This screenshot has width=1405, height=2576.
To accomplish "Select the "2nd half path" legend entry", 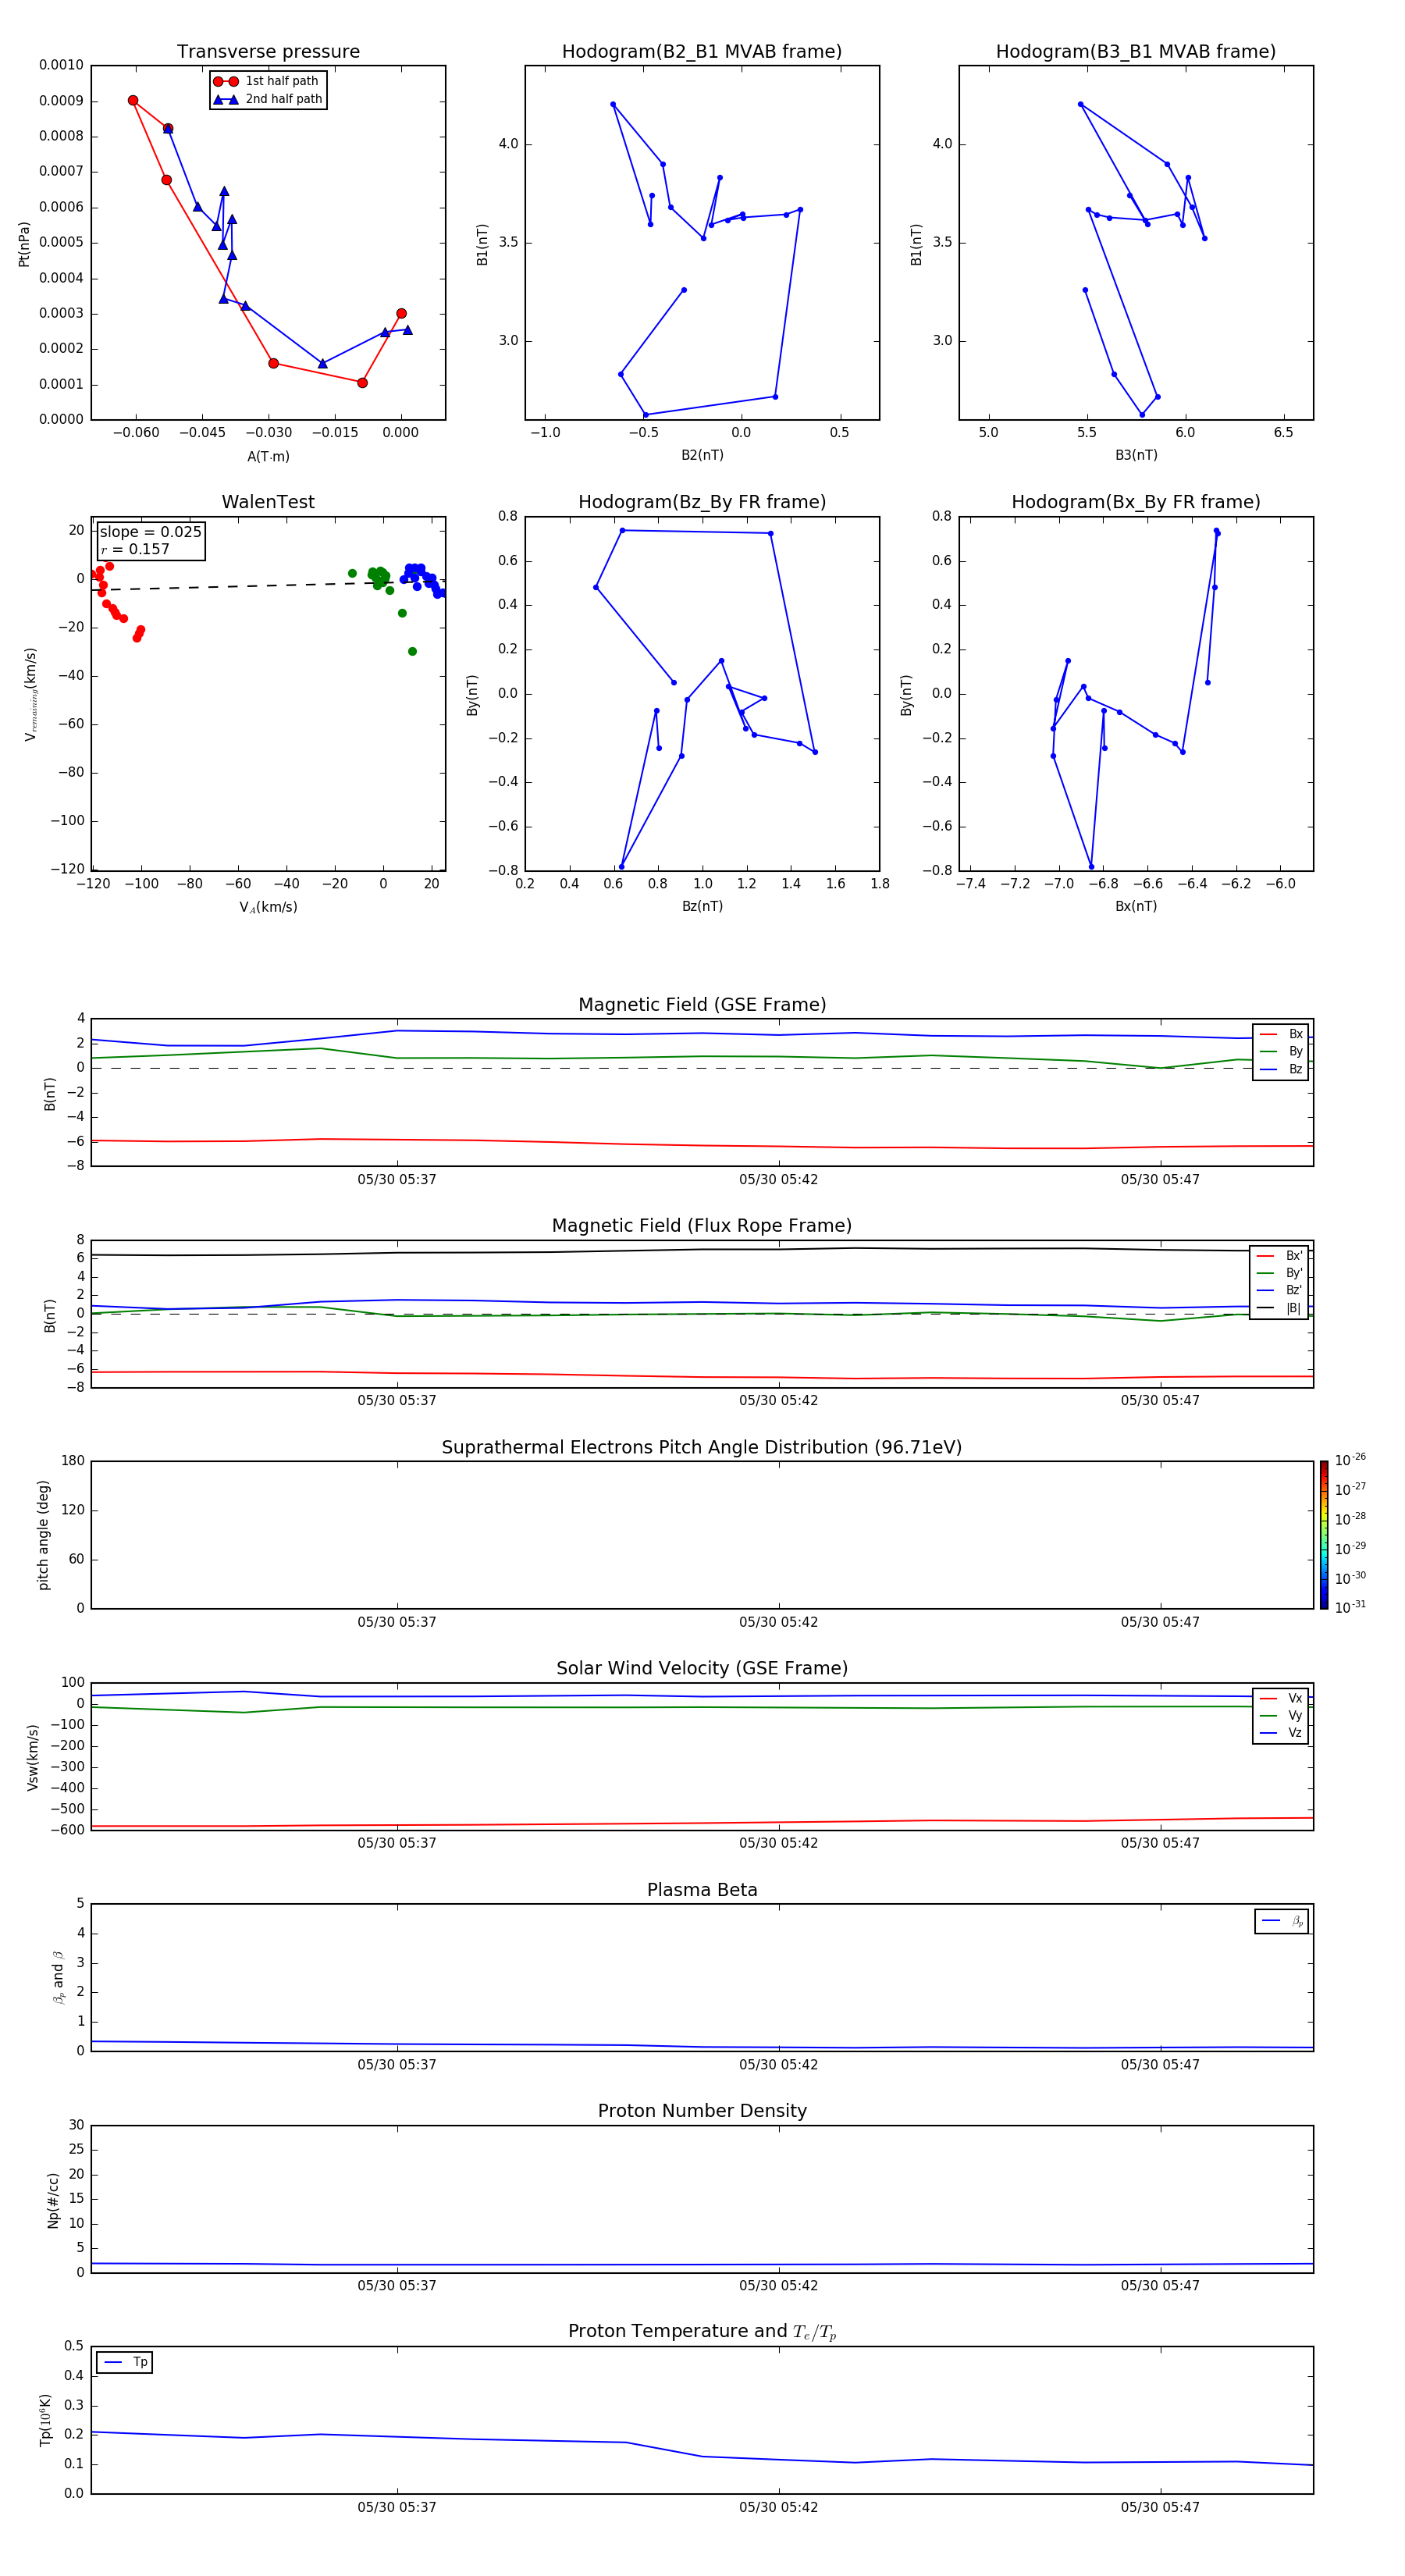I will [268, 99].
